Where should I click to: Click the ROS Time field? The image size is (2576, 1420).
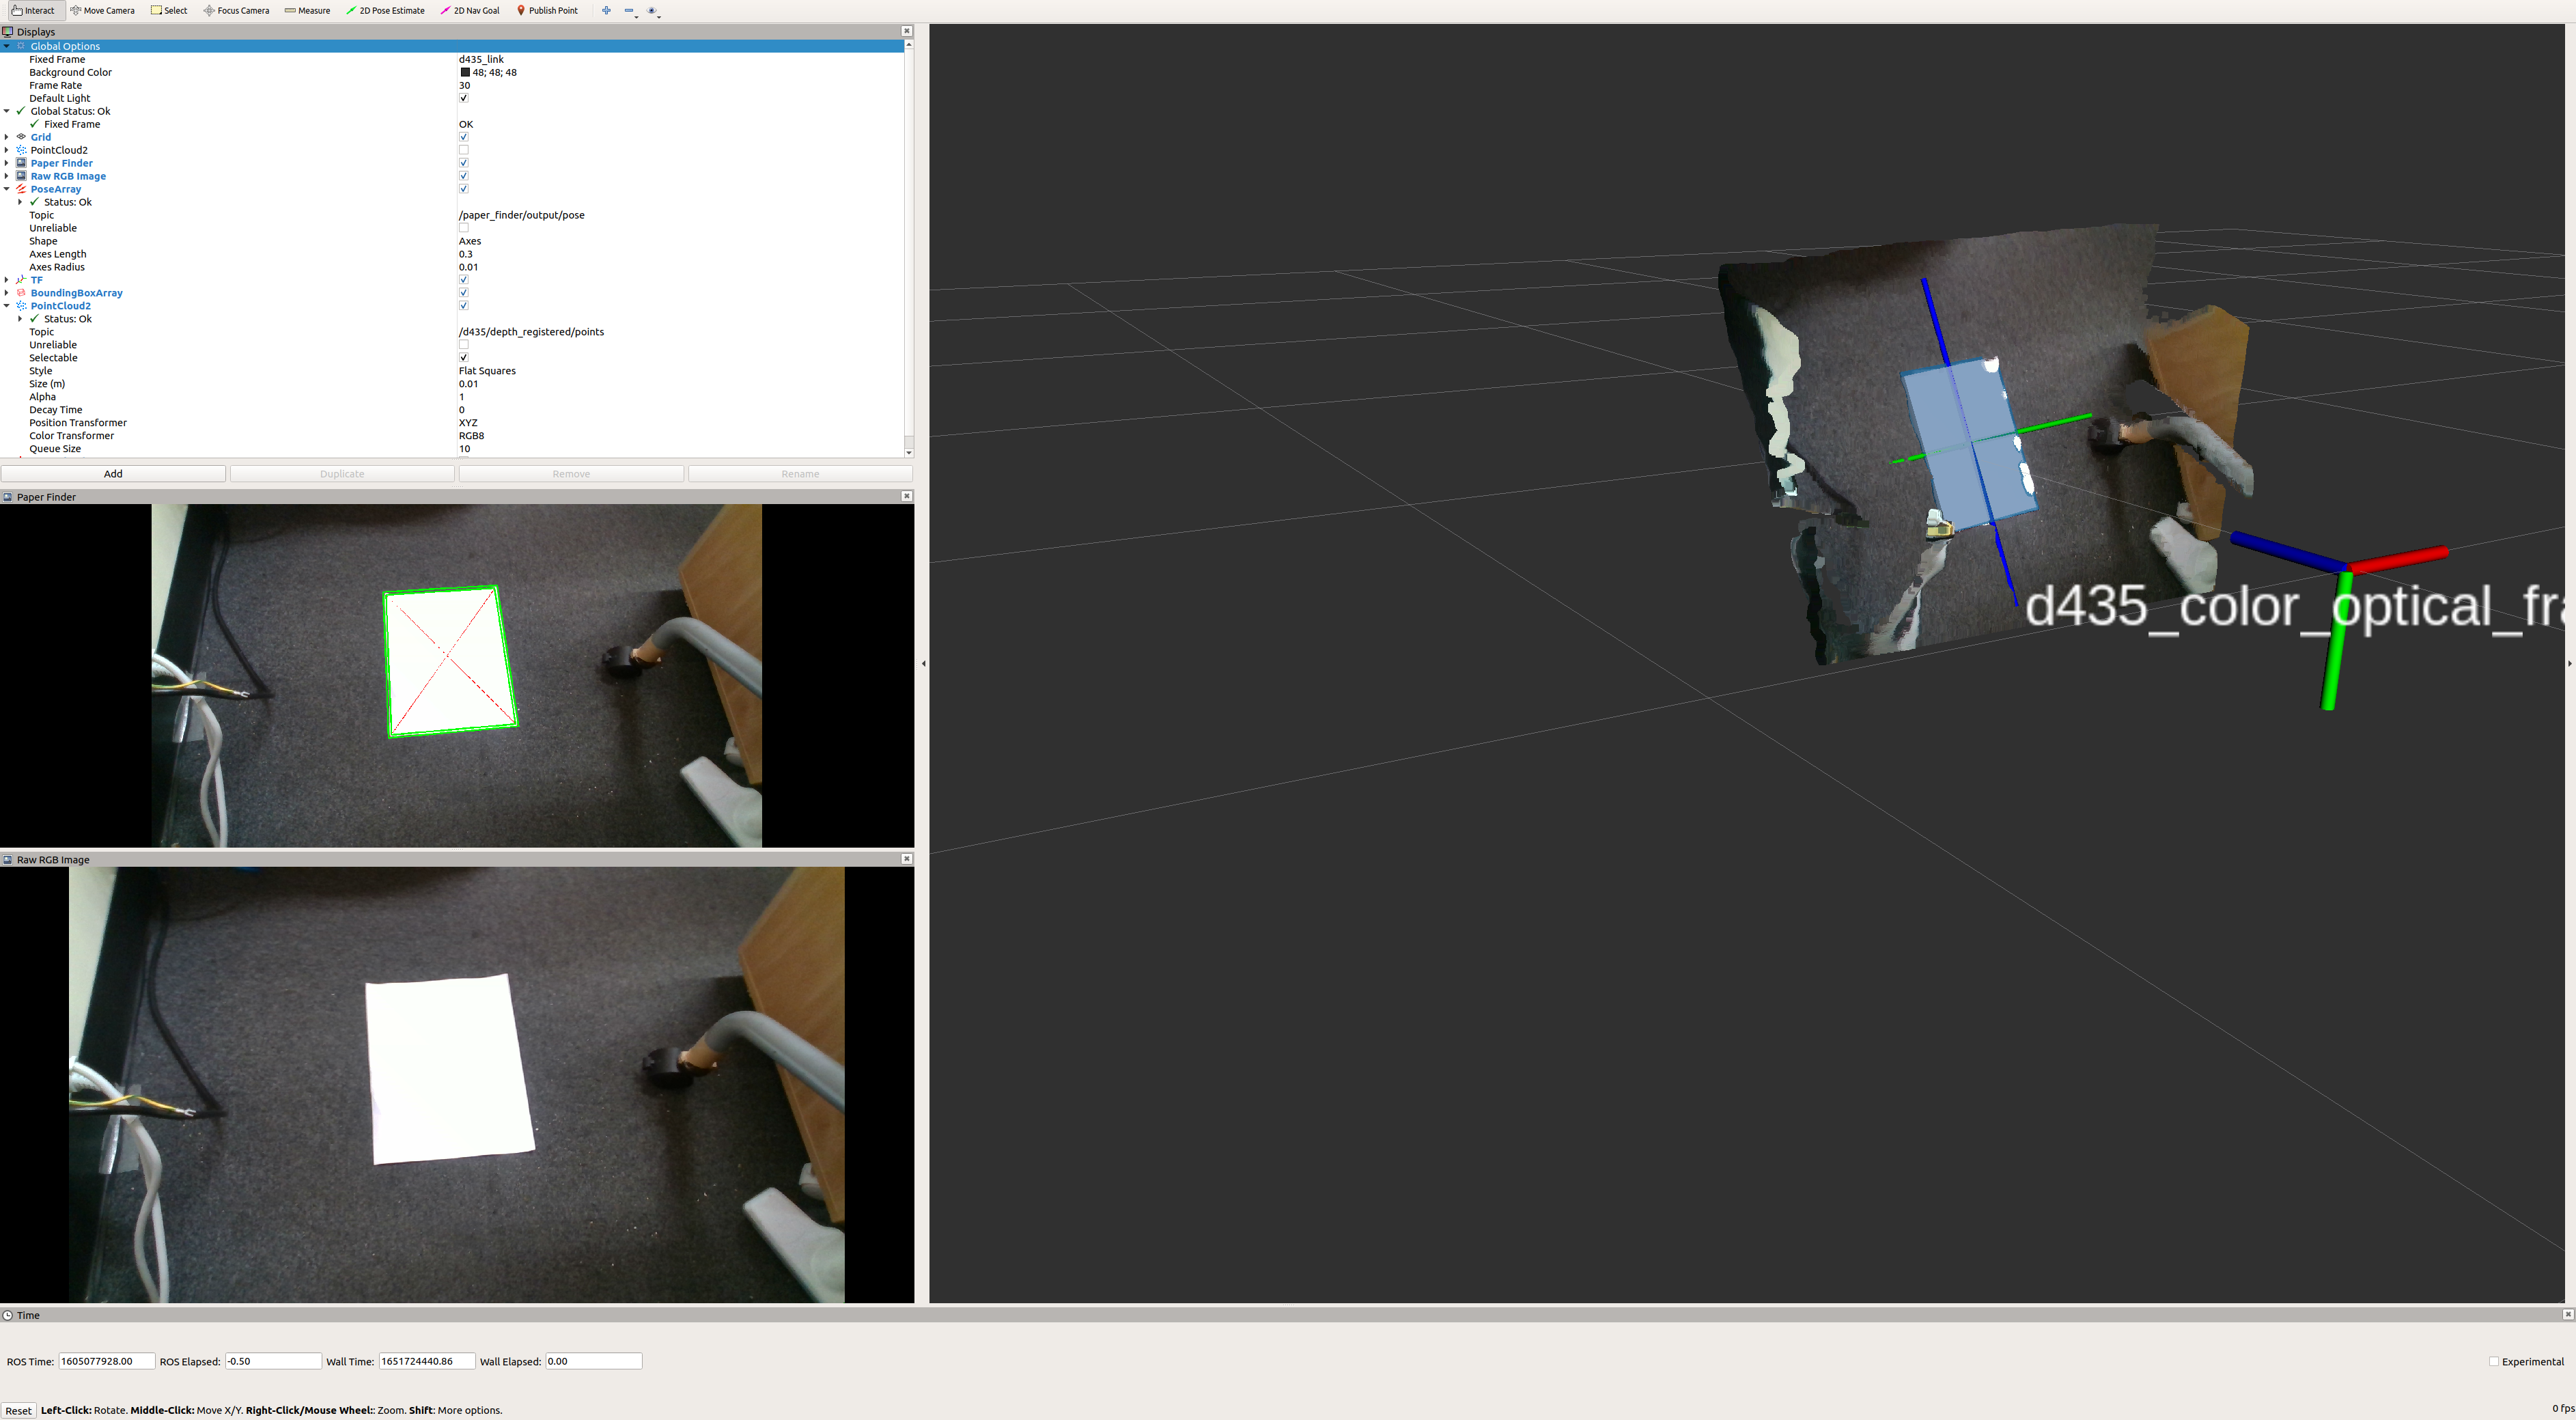[107, 1361]
